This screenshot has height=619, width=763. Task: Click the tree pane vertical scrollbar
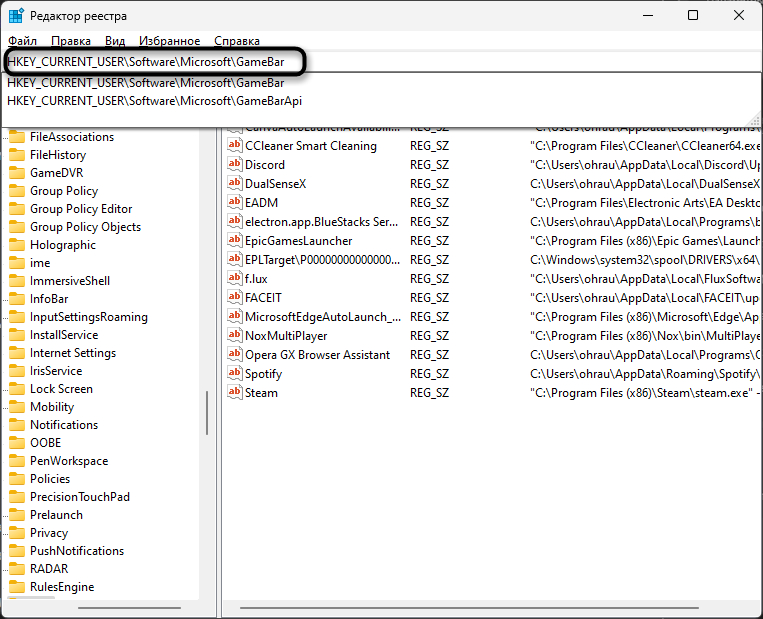tap(207, 413)
